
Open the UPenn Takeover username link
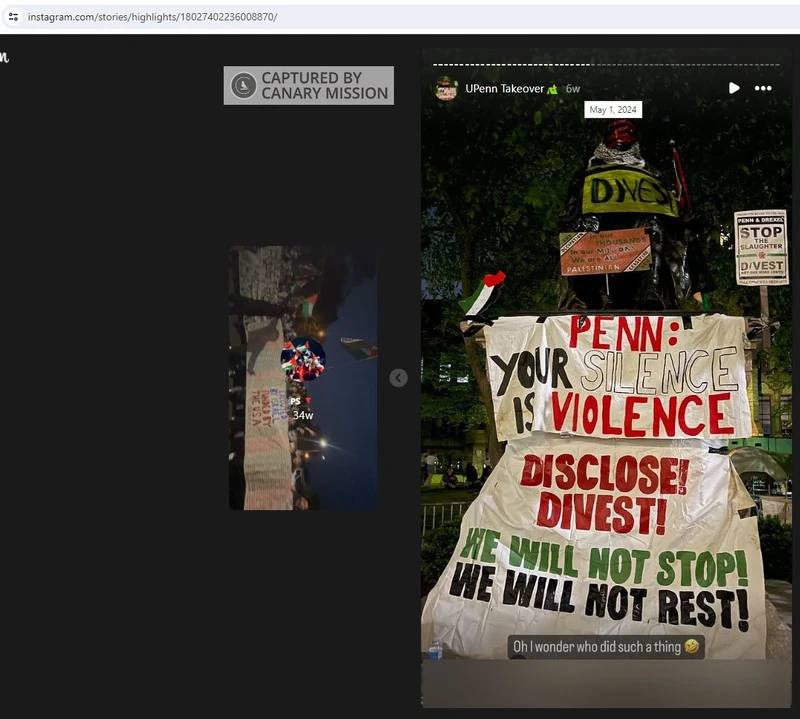tap(504, 89)
